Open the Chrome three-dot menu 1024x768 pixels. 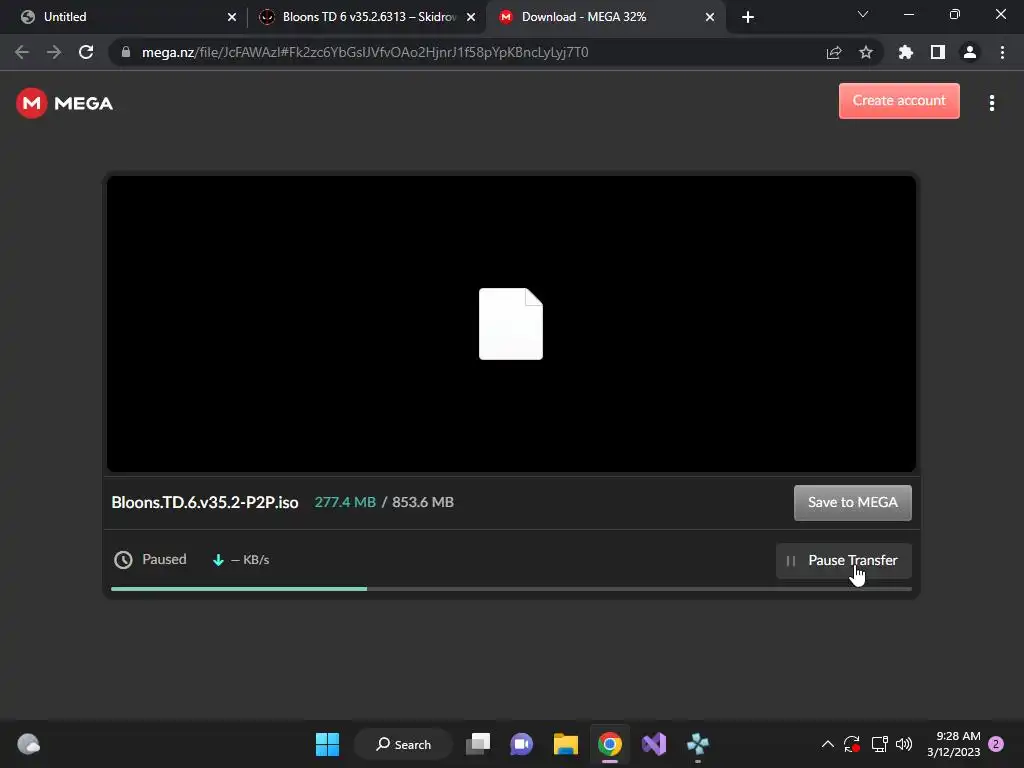pyautogui.click(x=1002, y=52)
